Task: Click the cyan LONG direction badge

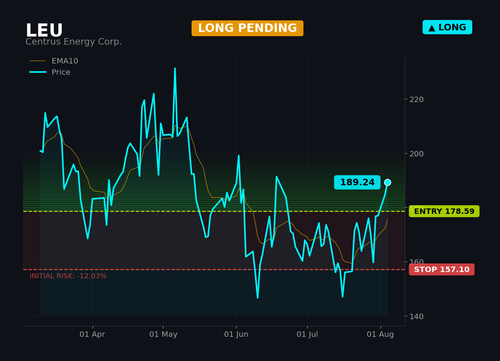Action: pyautogui.click(x=447, y=27)
